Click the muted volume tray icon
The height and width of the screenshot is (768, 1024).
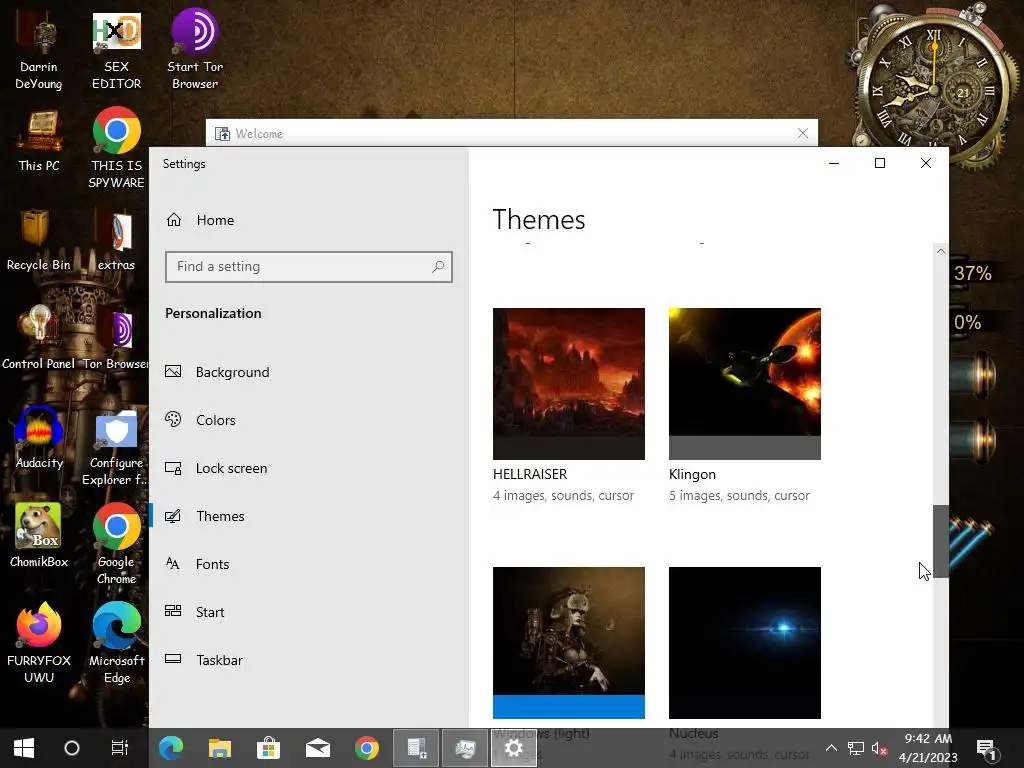tap(879, 748)
